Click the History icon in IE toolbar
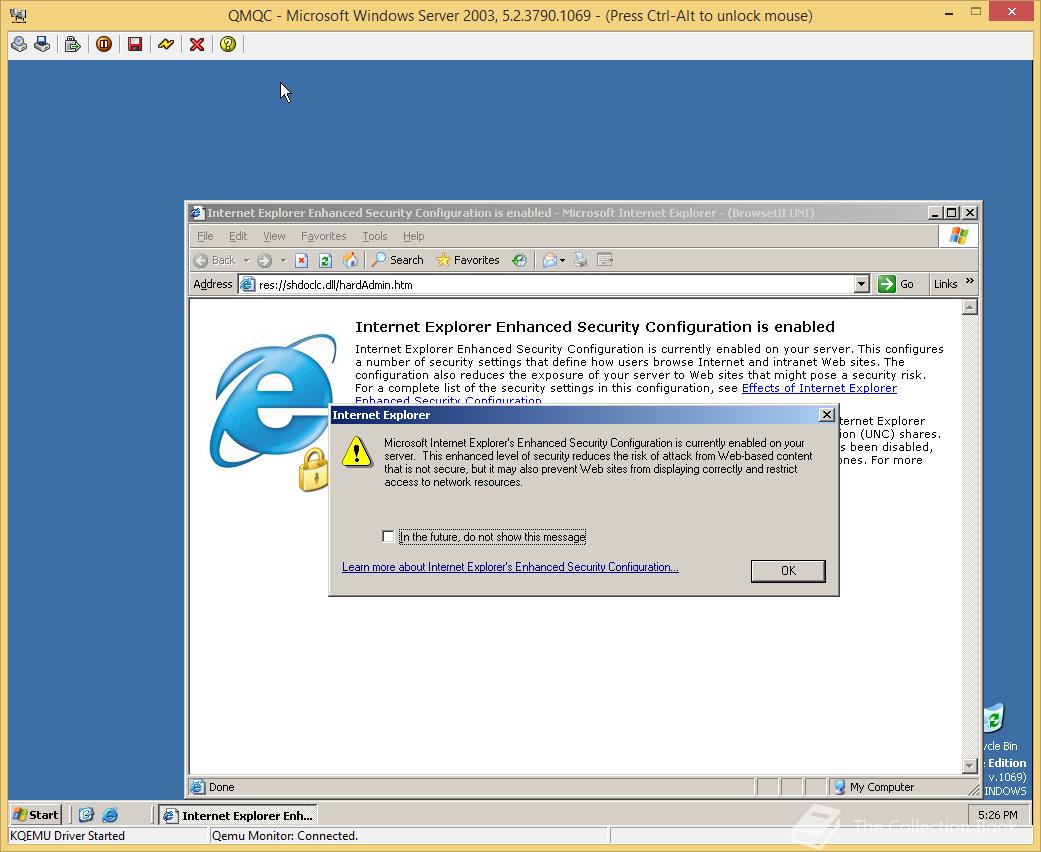Viewport: 1041px width, 852px height. [519, 260]
